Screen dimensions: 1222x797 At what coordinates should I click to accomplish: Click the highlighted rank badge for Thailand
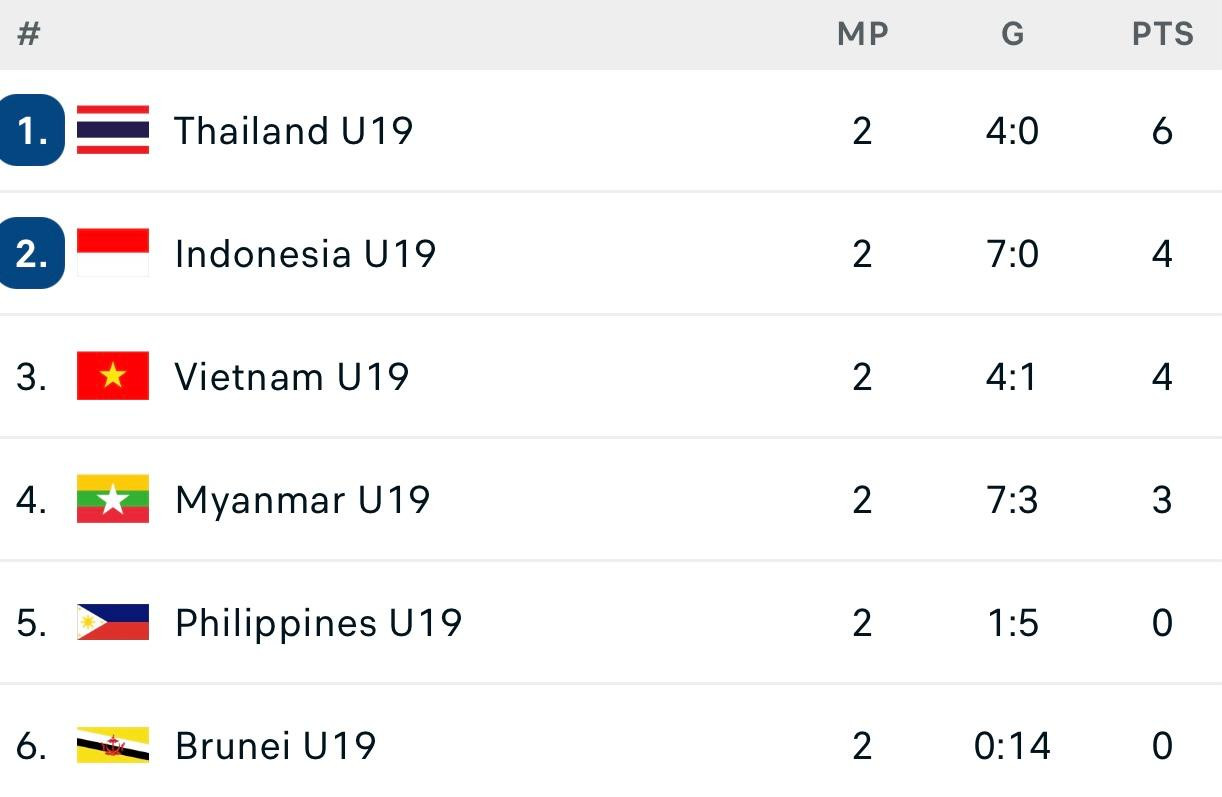point(33,129)
